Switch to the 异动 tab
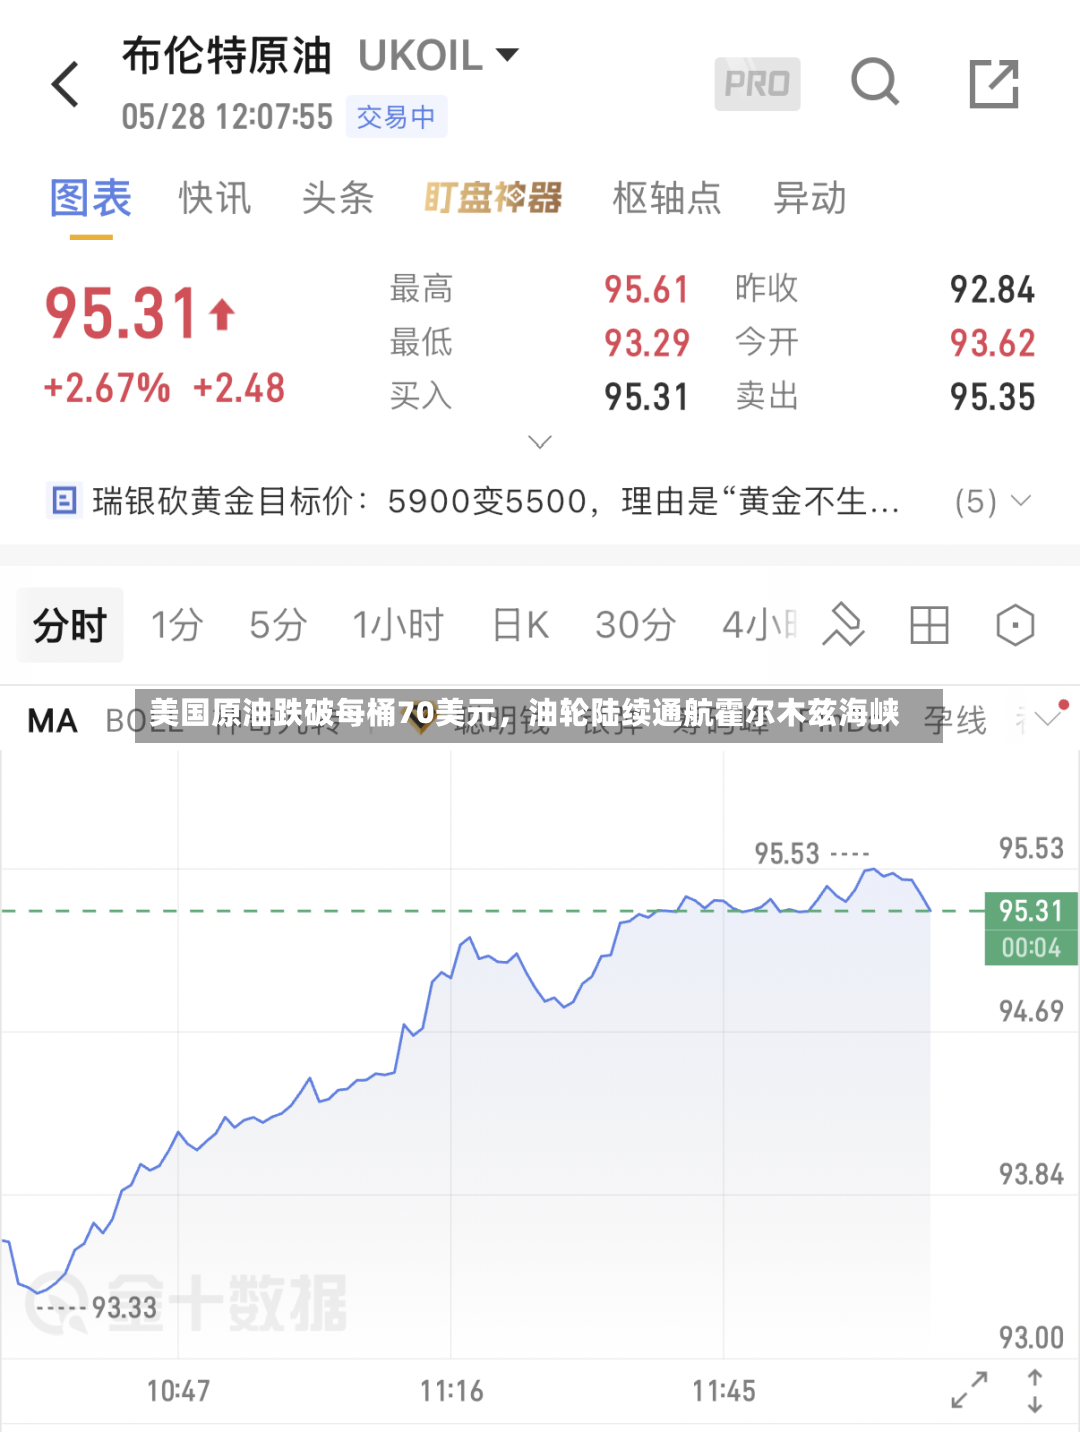The width and height of the screenshot is (1080, 1432). 810,198
